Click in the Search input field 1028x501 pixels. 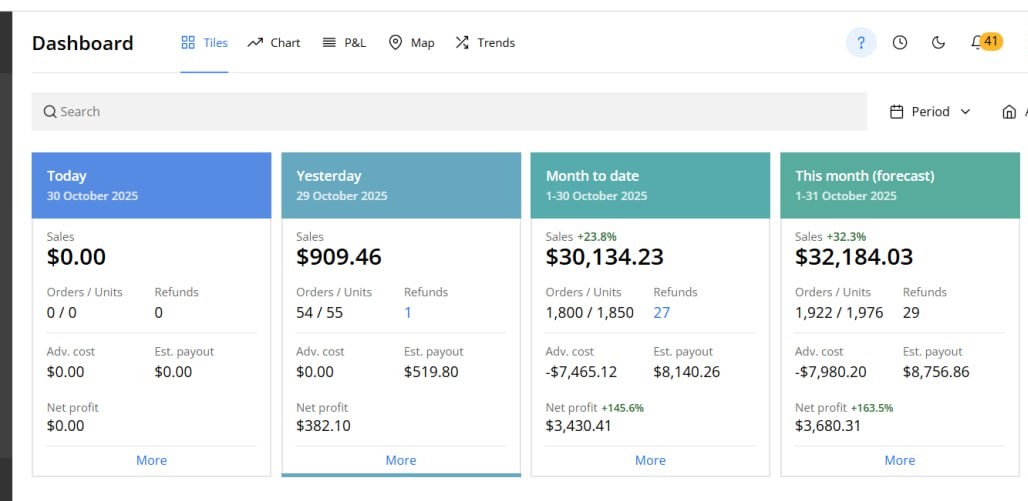point(450,112)
